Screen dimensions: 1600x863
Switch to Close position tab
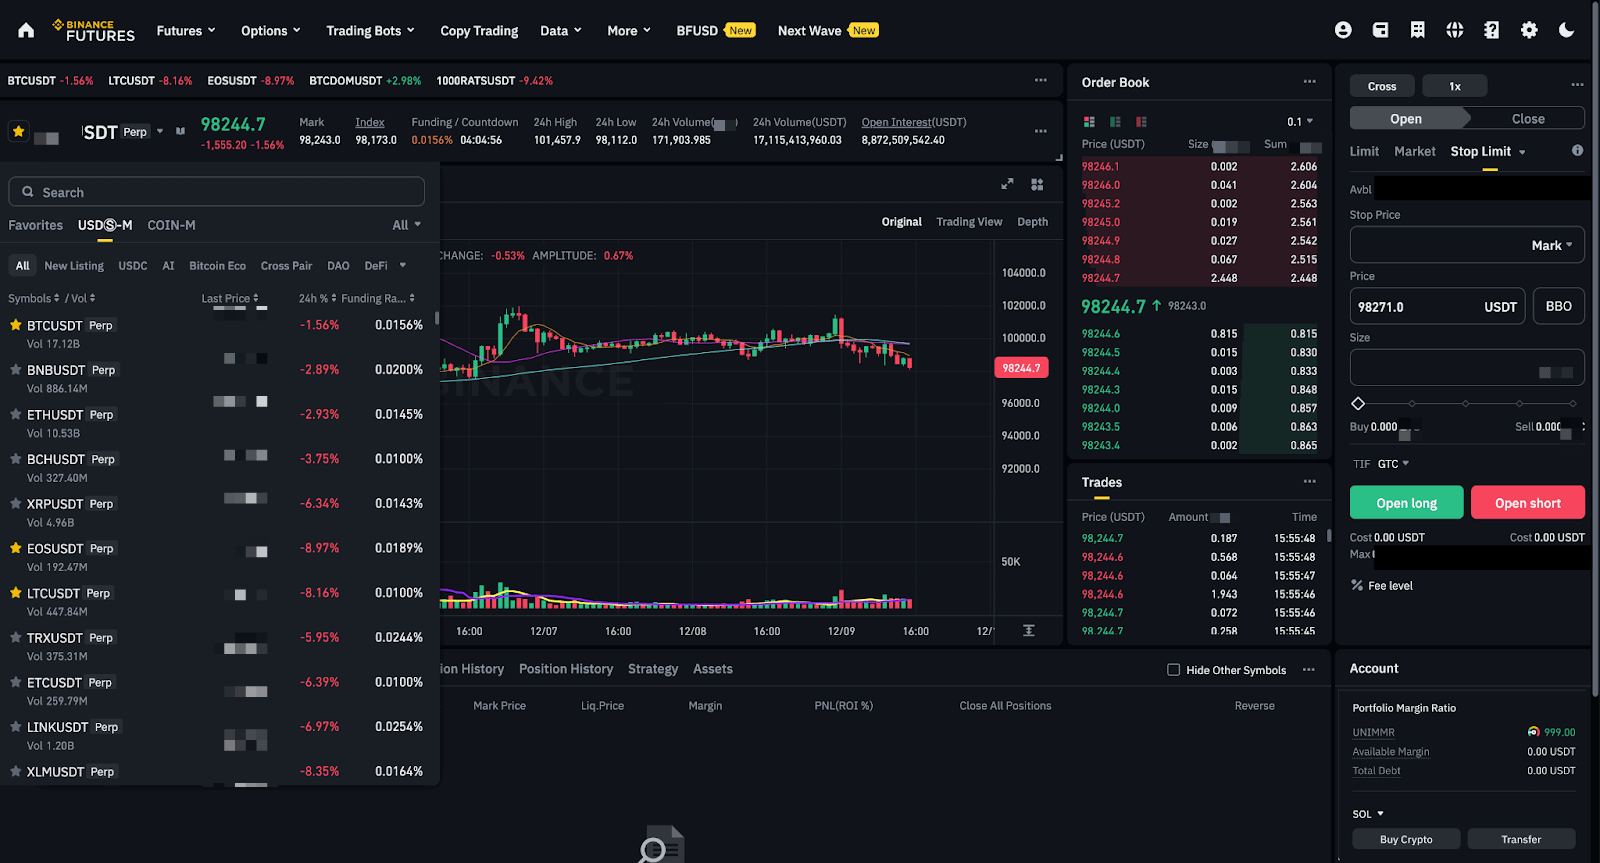point(1527,118)
